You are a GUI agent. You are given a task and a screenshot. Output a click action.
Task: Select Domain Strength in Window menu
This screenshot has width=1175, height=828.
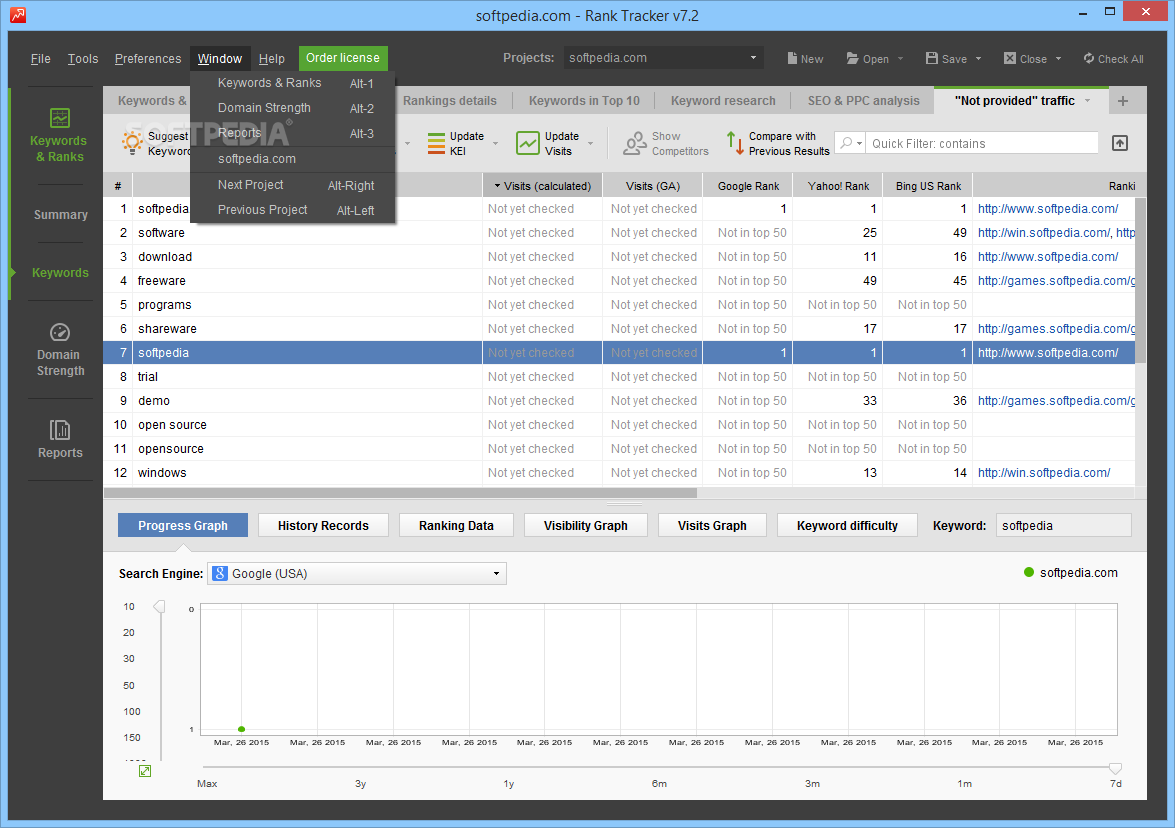click(292, 108)
